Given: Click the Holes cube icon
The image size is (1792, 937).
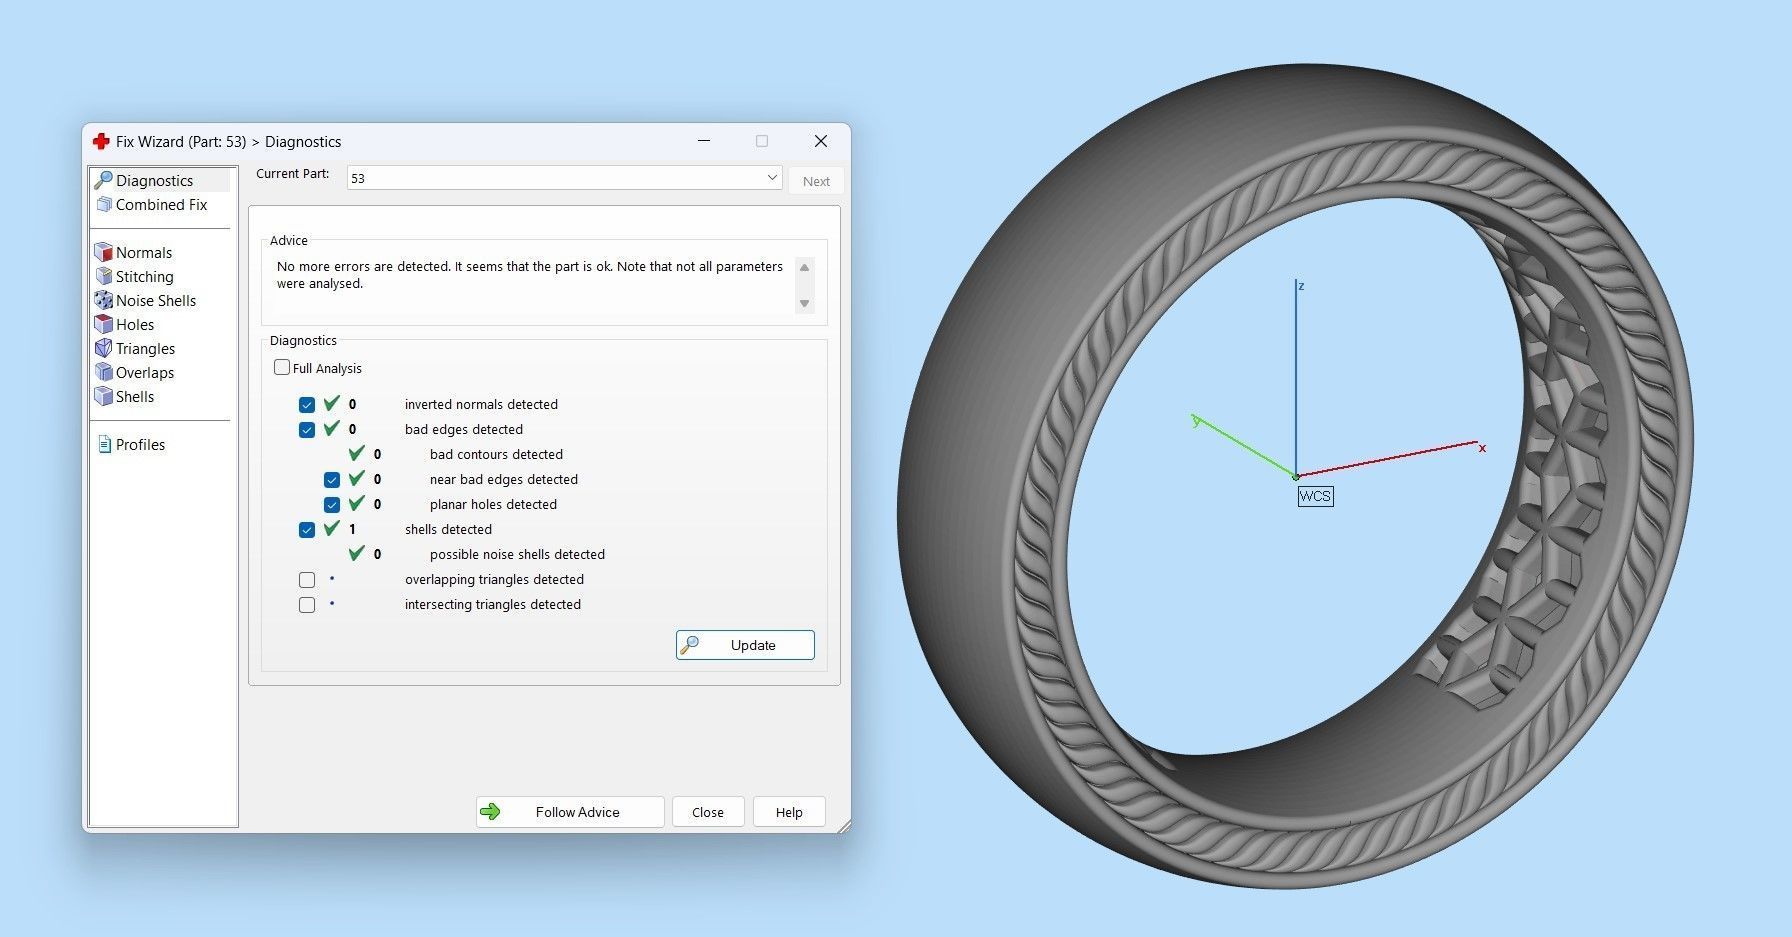Looking at the screenshot, I should (103, 325).
